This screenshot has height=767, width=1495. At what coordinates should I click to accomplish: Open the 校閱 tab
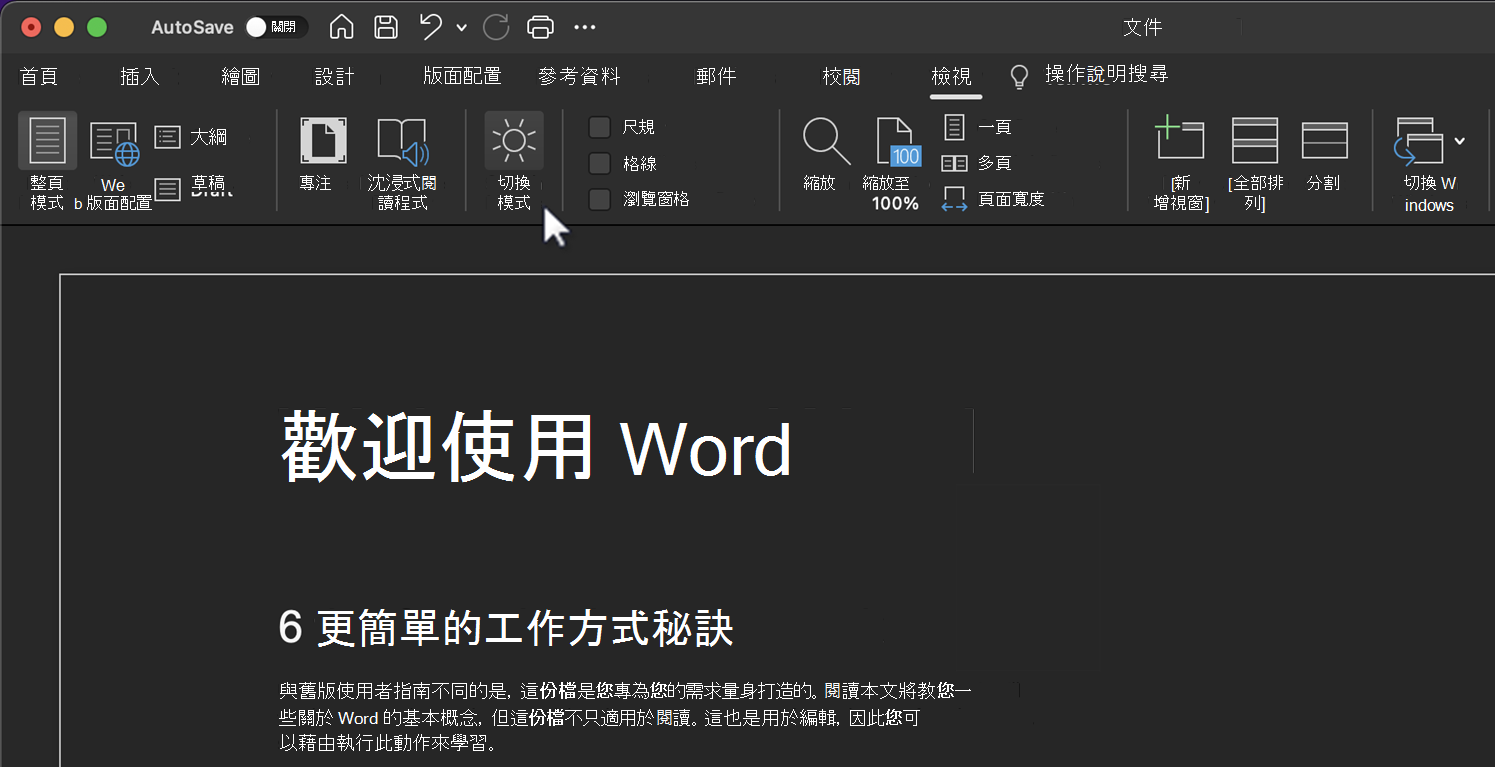point(841,77)
